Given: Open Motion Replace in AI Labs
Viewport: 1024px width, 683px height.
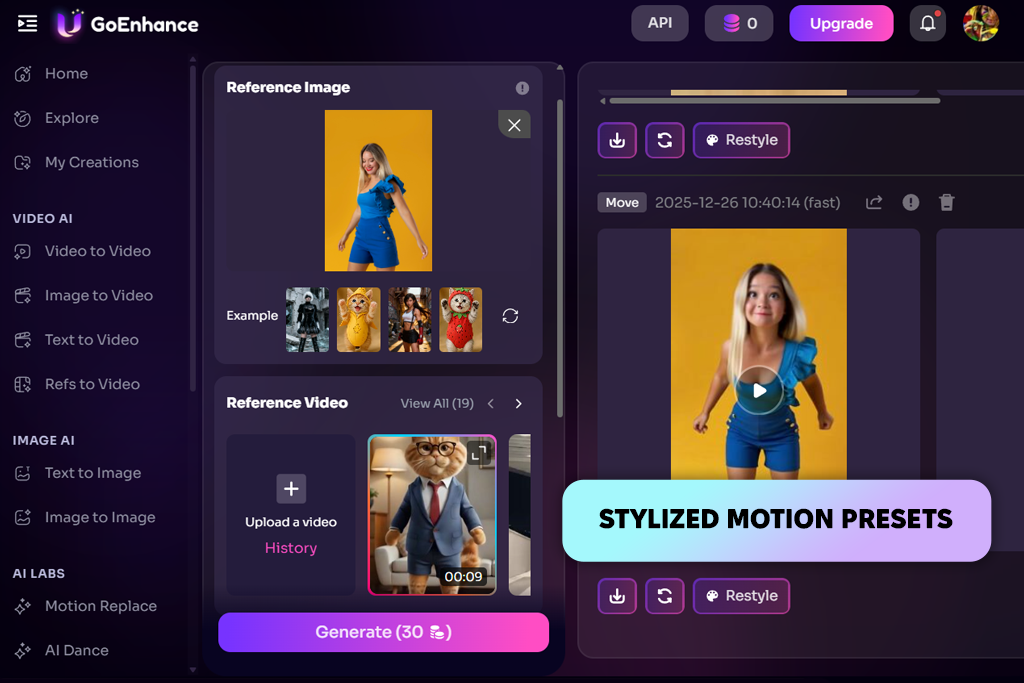Looking at the screenshot, I should pos(101,607).
